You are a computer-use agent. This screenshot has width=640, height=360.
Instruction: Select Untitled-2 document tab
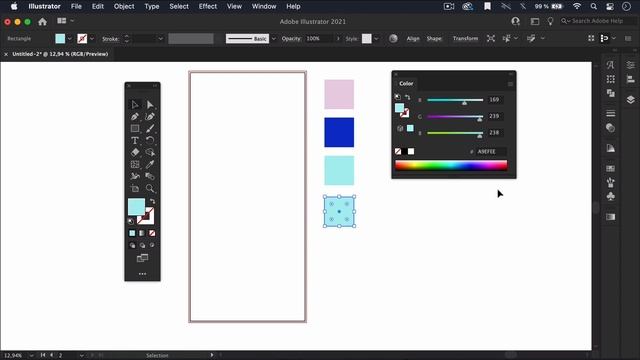point(60,54)
